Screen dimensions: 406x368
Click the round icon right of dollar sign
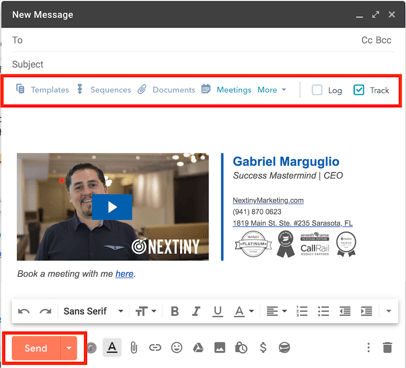click(284, 348)
